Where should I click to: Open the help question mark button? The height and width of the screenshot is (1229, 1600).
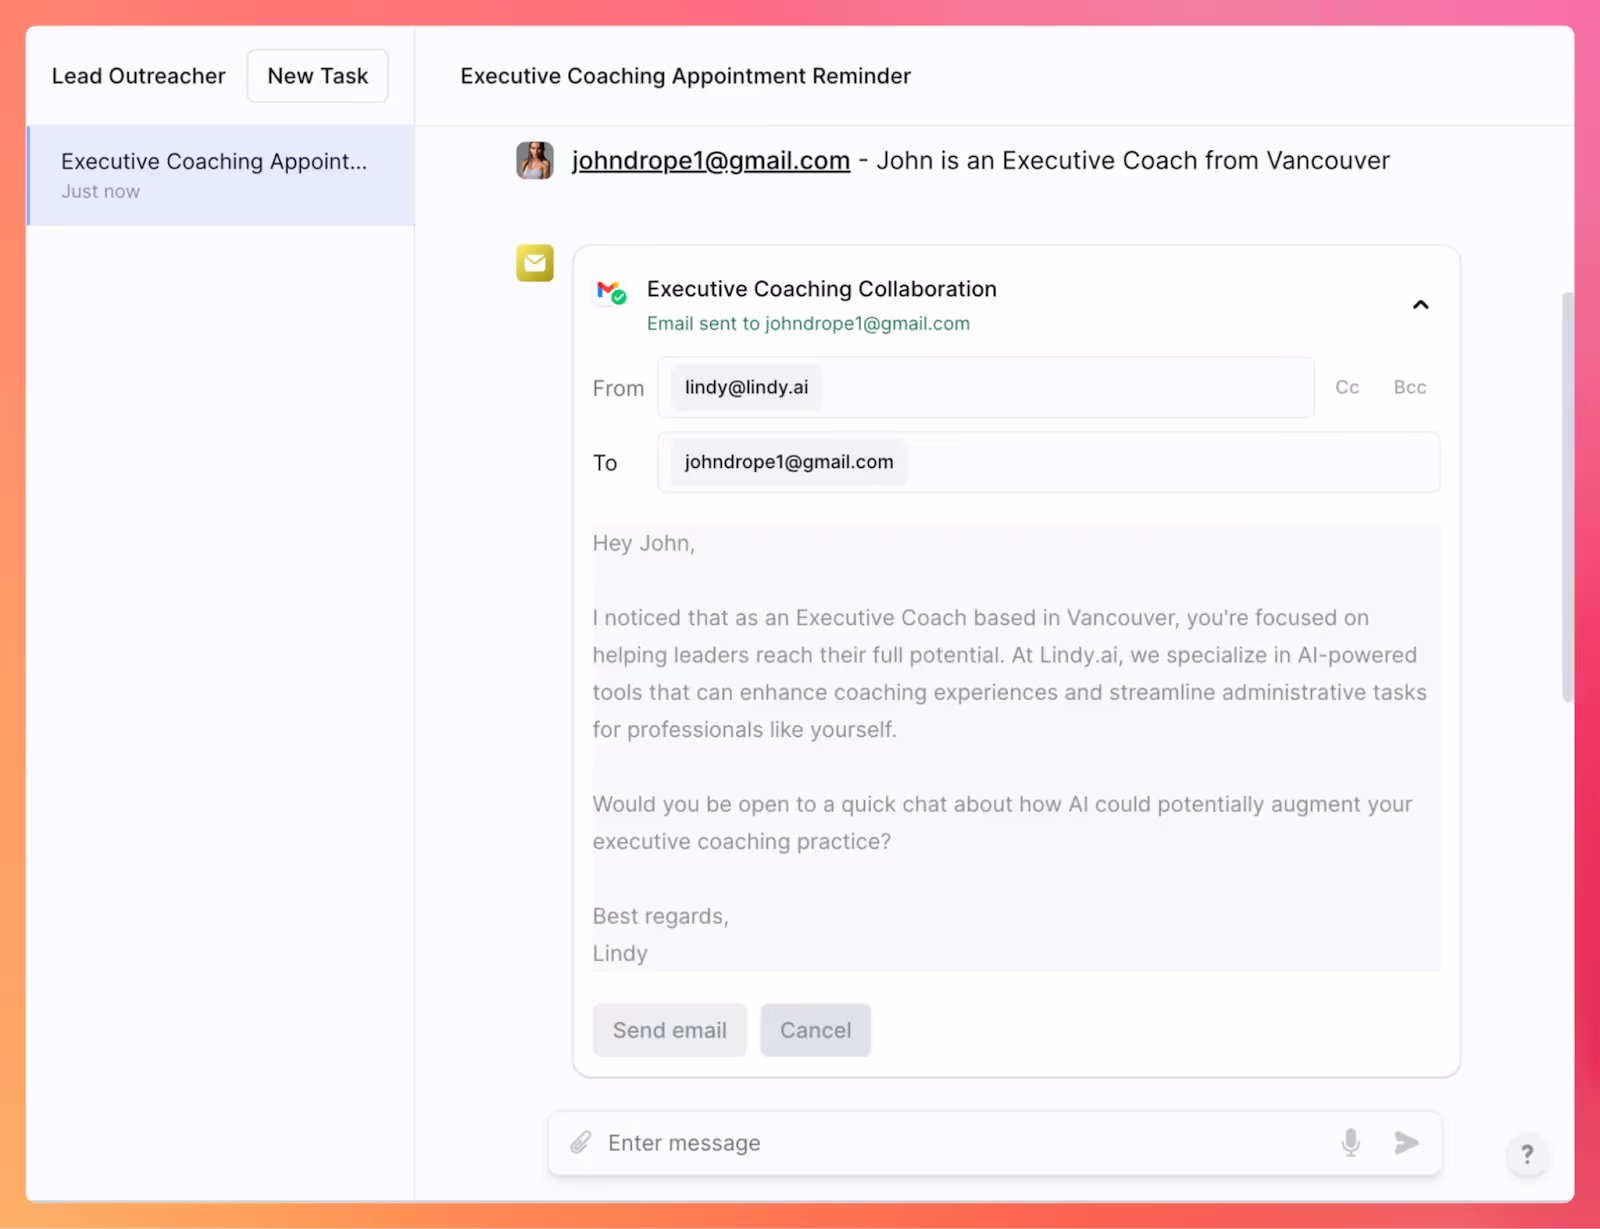tap(1527, 1154)
